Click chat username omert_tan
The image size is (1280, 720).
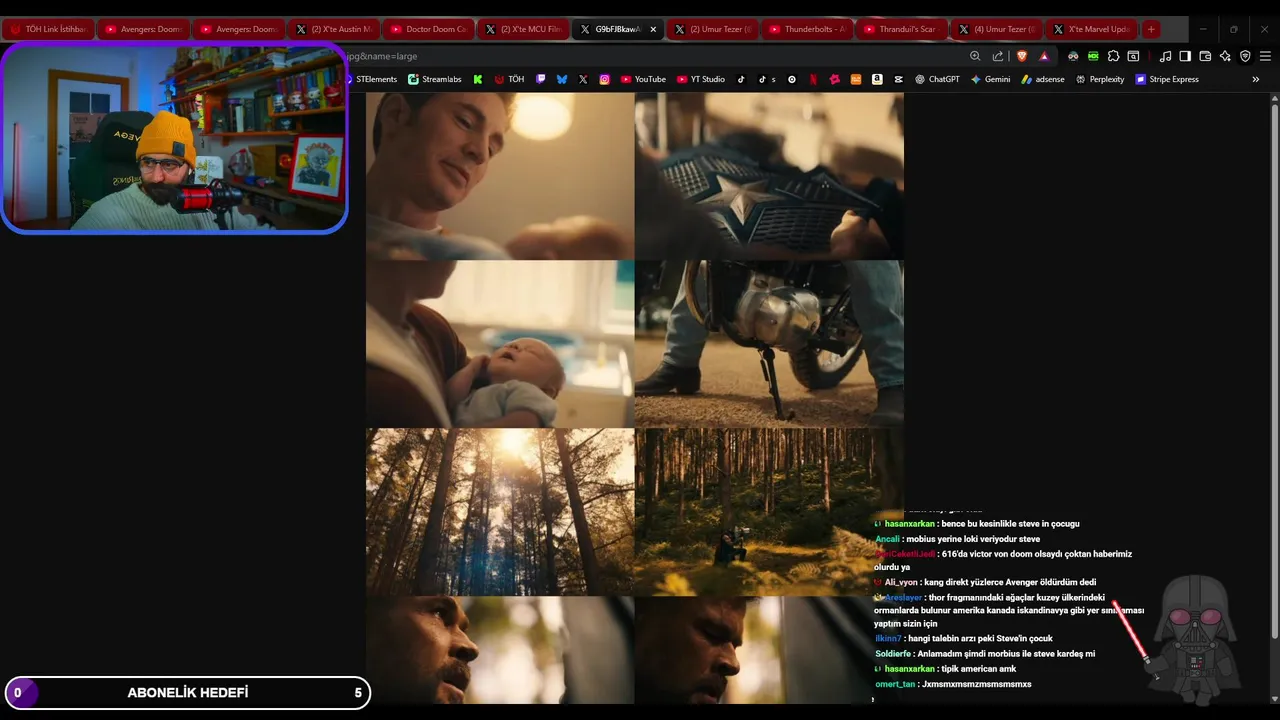tap(895, 684)
